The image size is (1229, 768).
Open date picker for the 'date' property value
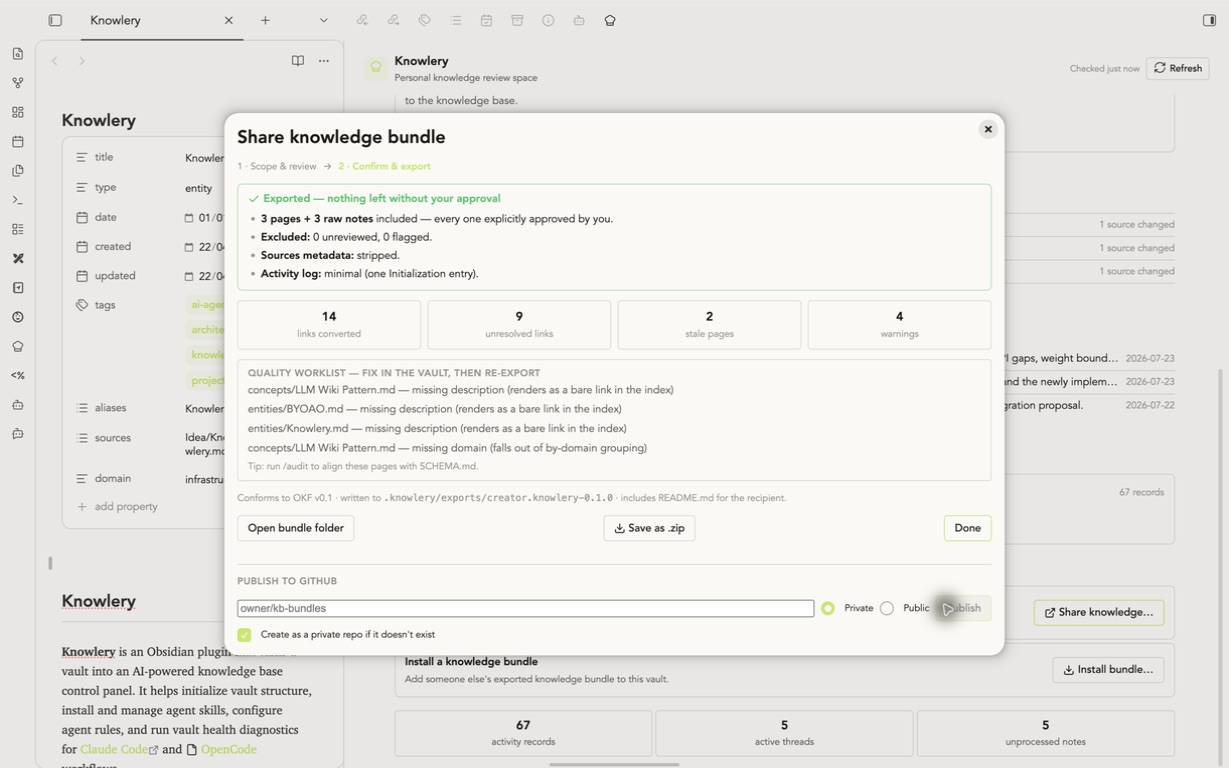[x=189, y=218]
